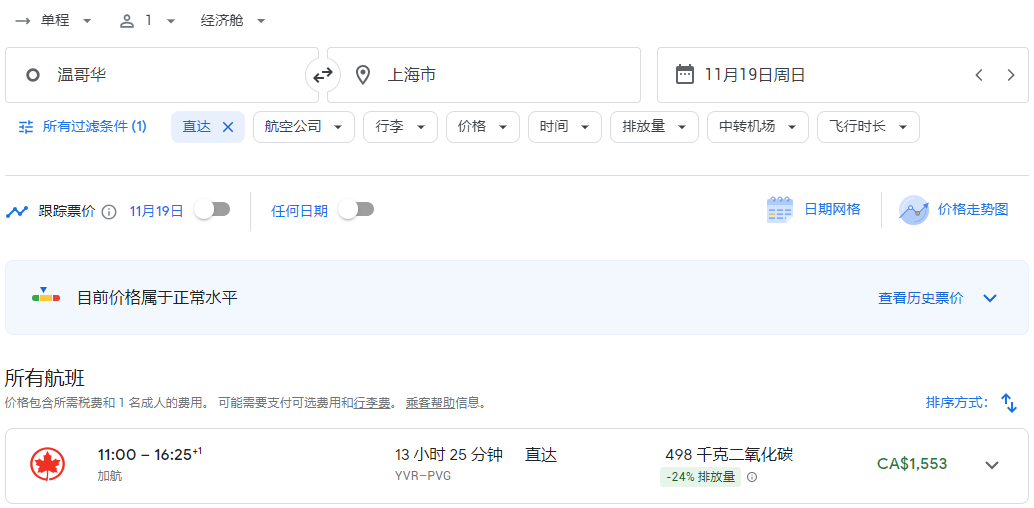Remove the 直达 filter with X
1034x508 pixels.
click(228, 127)
